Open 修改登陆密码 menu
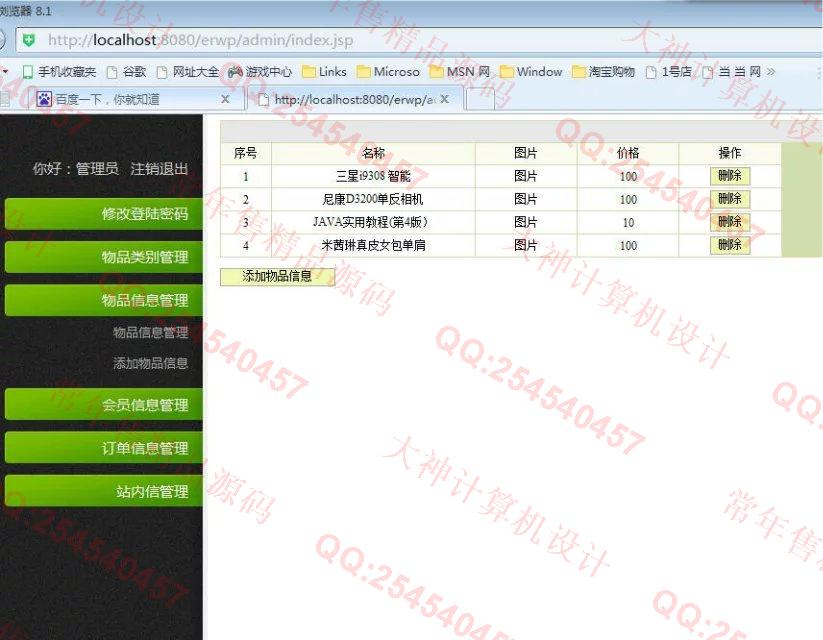Image resolution: width=823 pixels, height=640 pixels. point(103,214)
